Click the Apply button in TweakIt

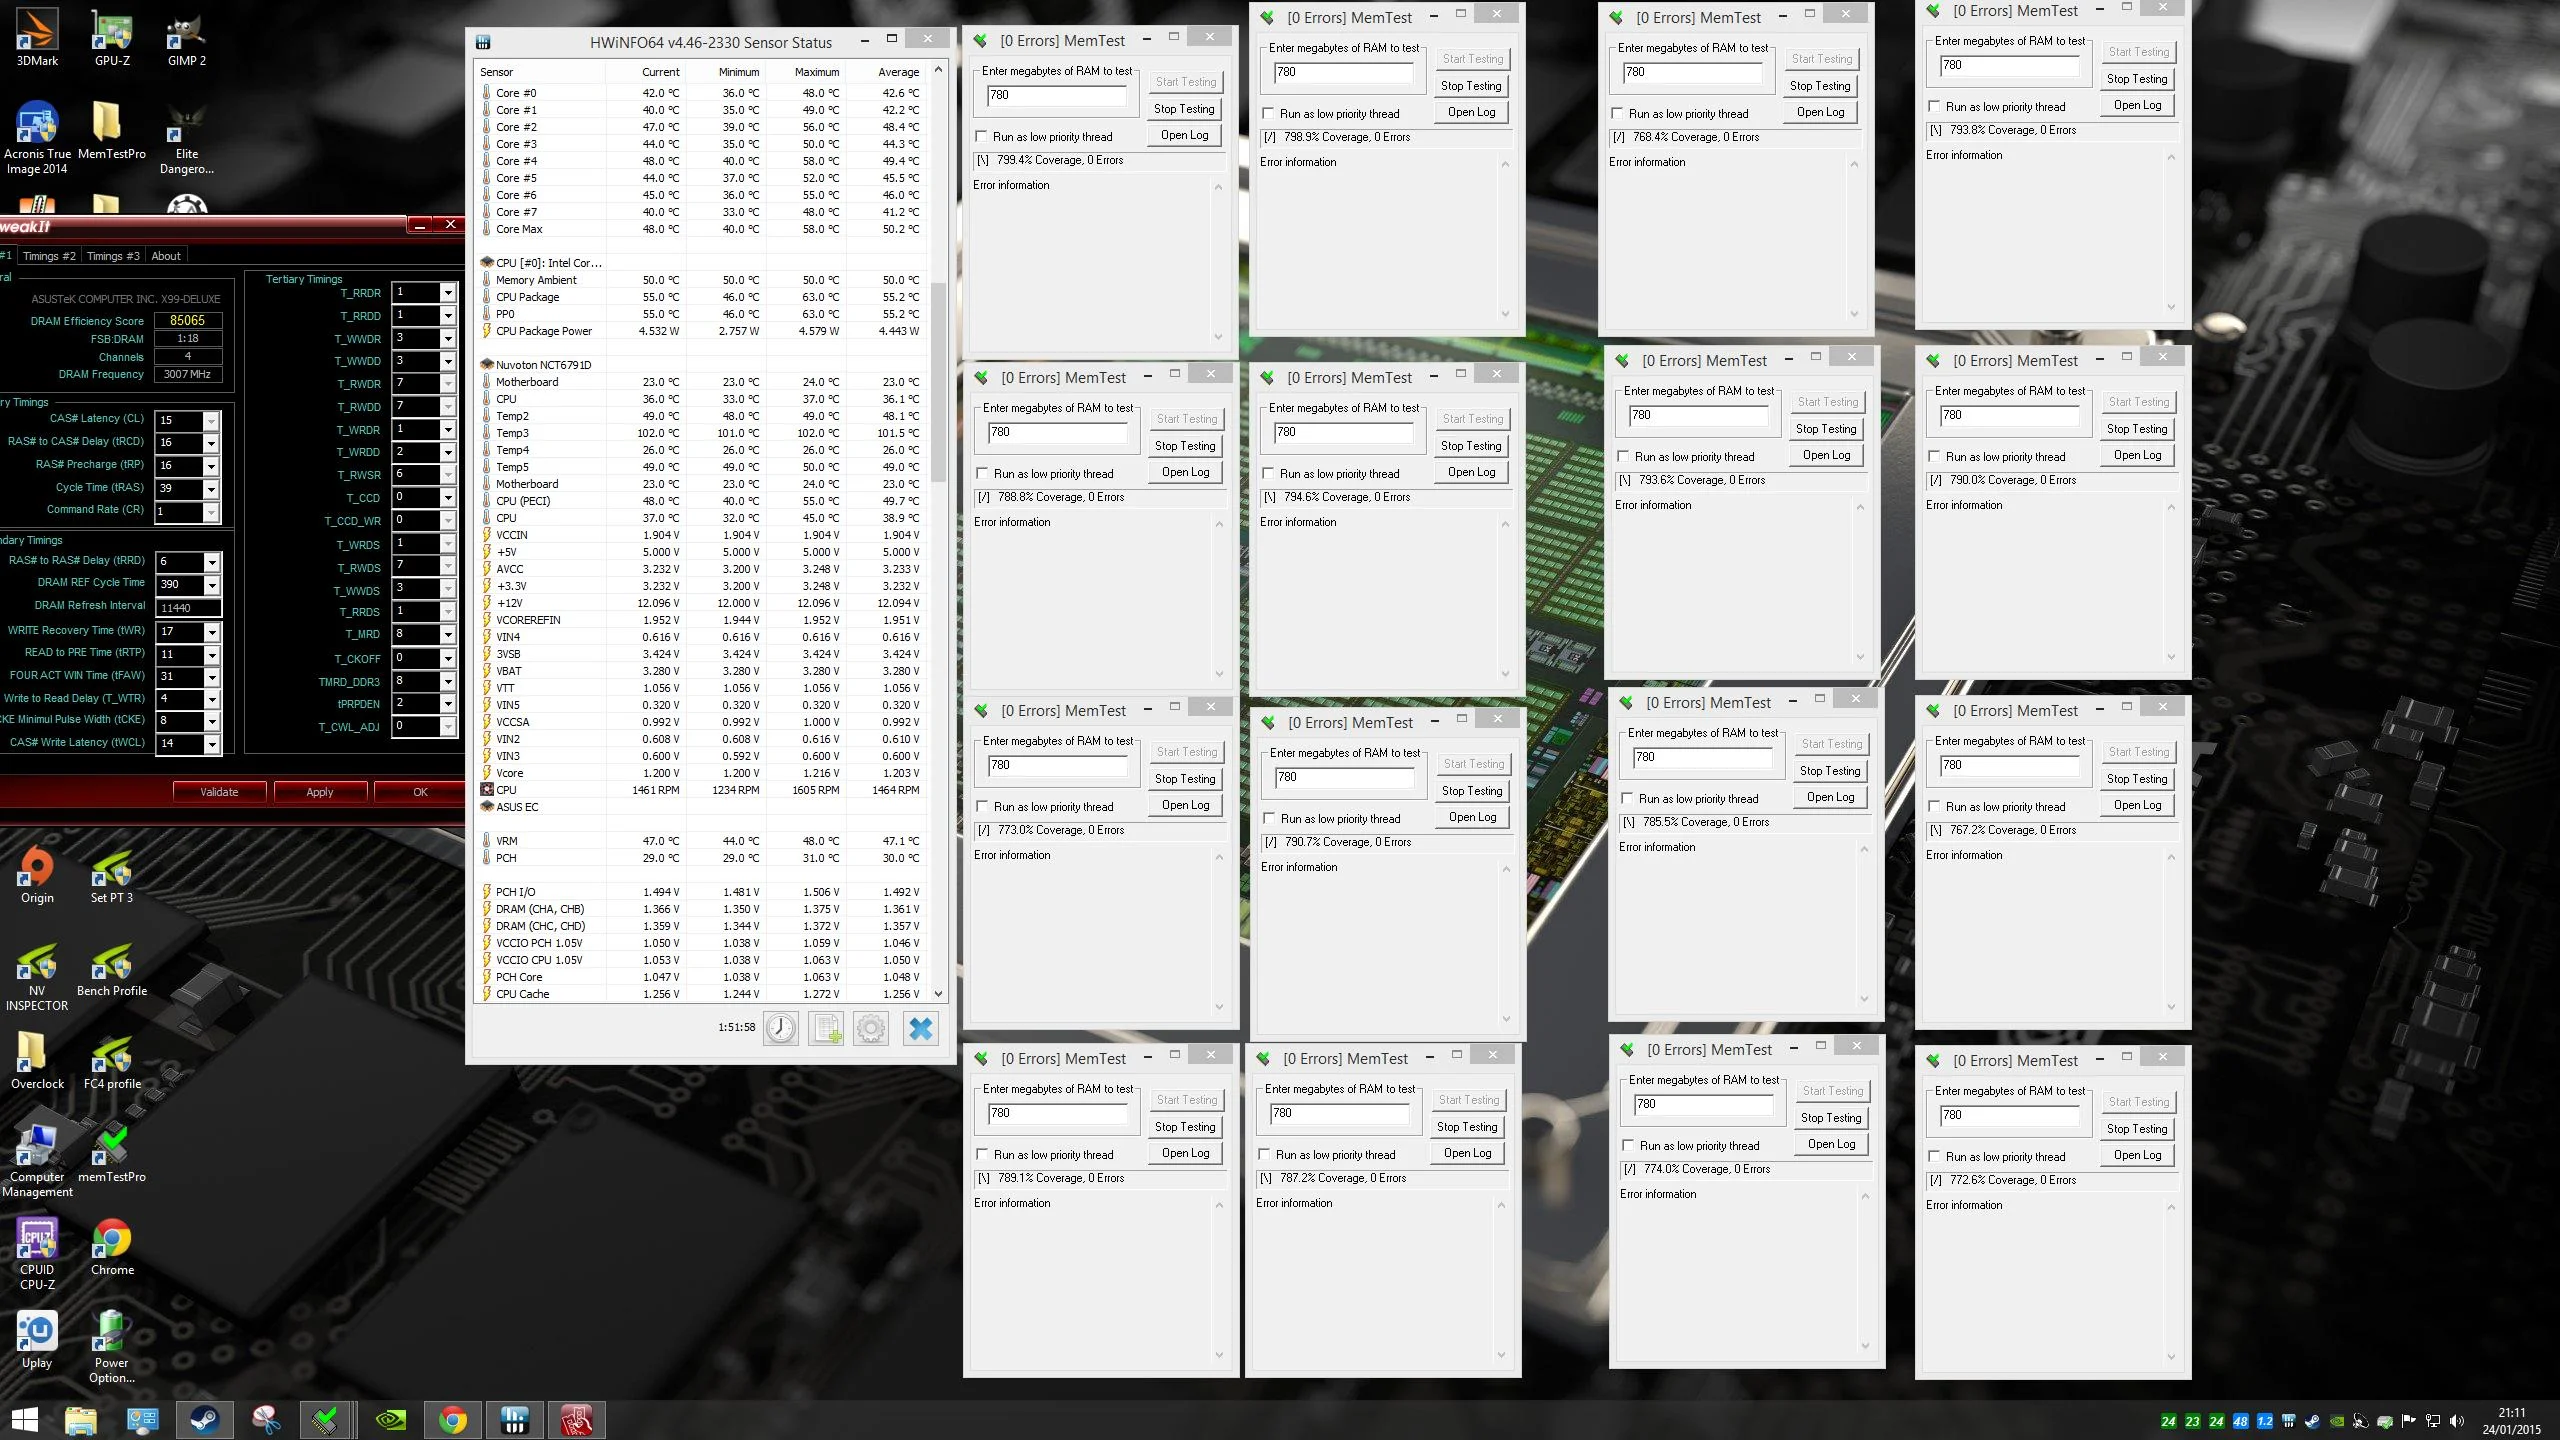coord(320,792)
